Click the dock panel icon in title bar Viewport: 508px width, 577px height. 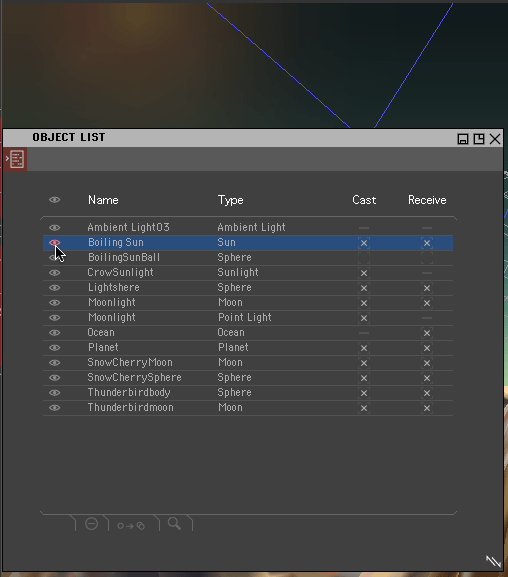(463, 139)
